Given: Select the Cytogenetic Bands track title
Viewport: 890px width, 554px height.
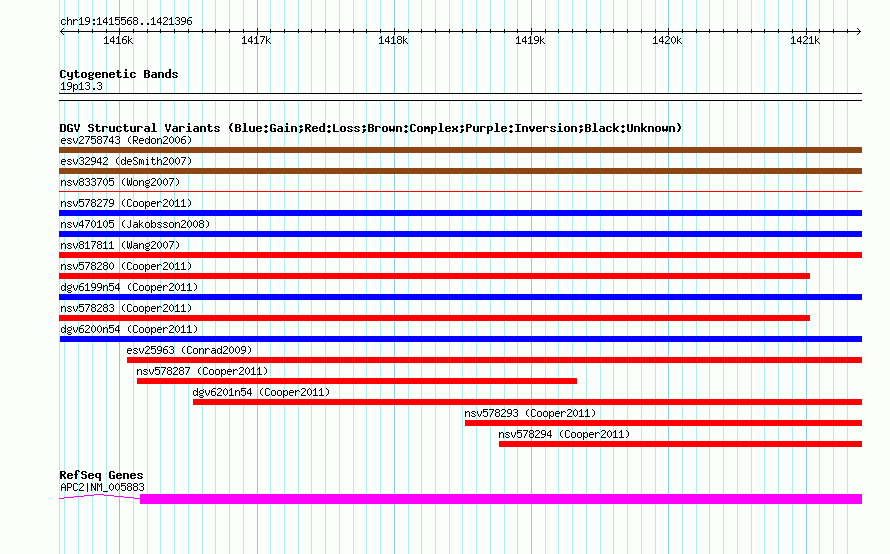Looking at the screenshot, I should click(119, 74).
